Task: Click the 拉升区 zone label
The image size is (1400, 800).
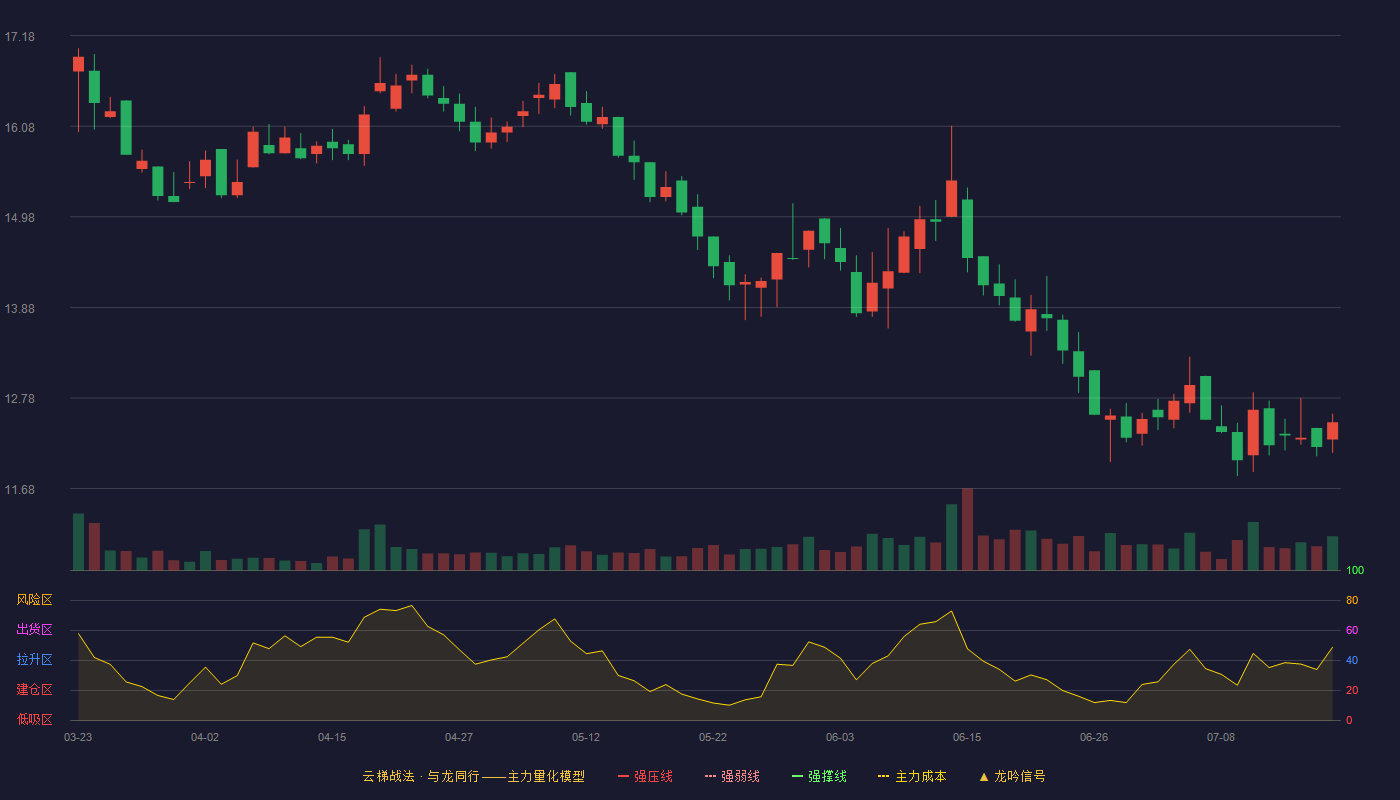Action: point(34,660)
